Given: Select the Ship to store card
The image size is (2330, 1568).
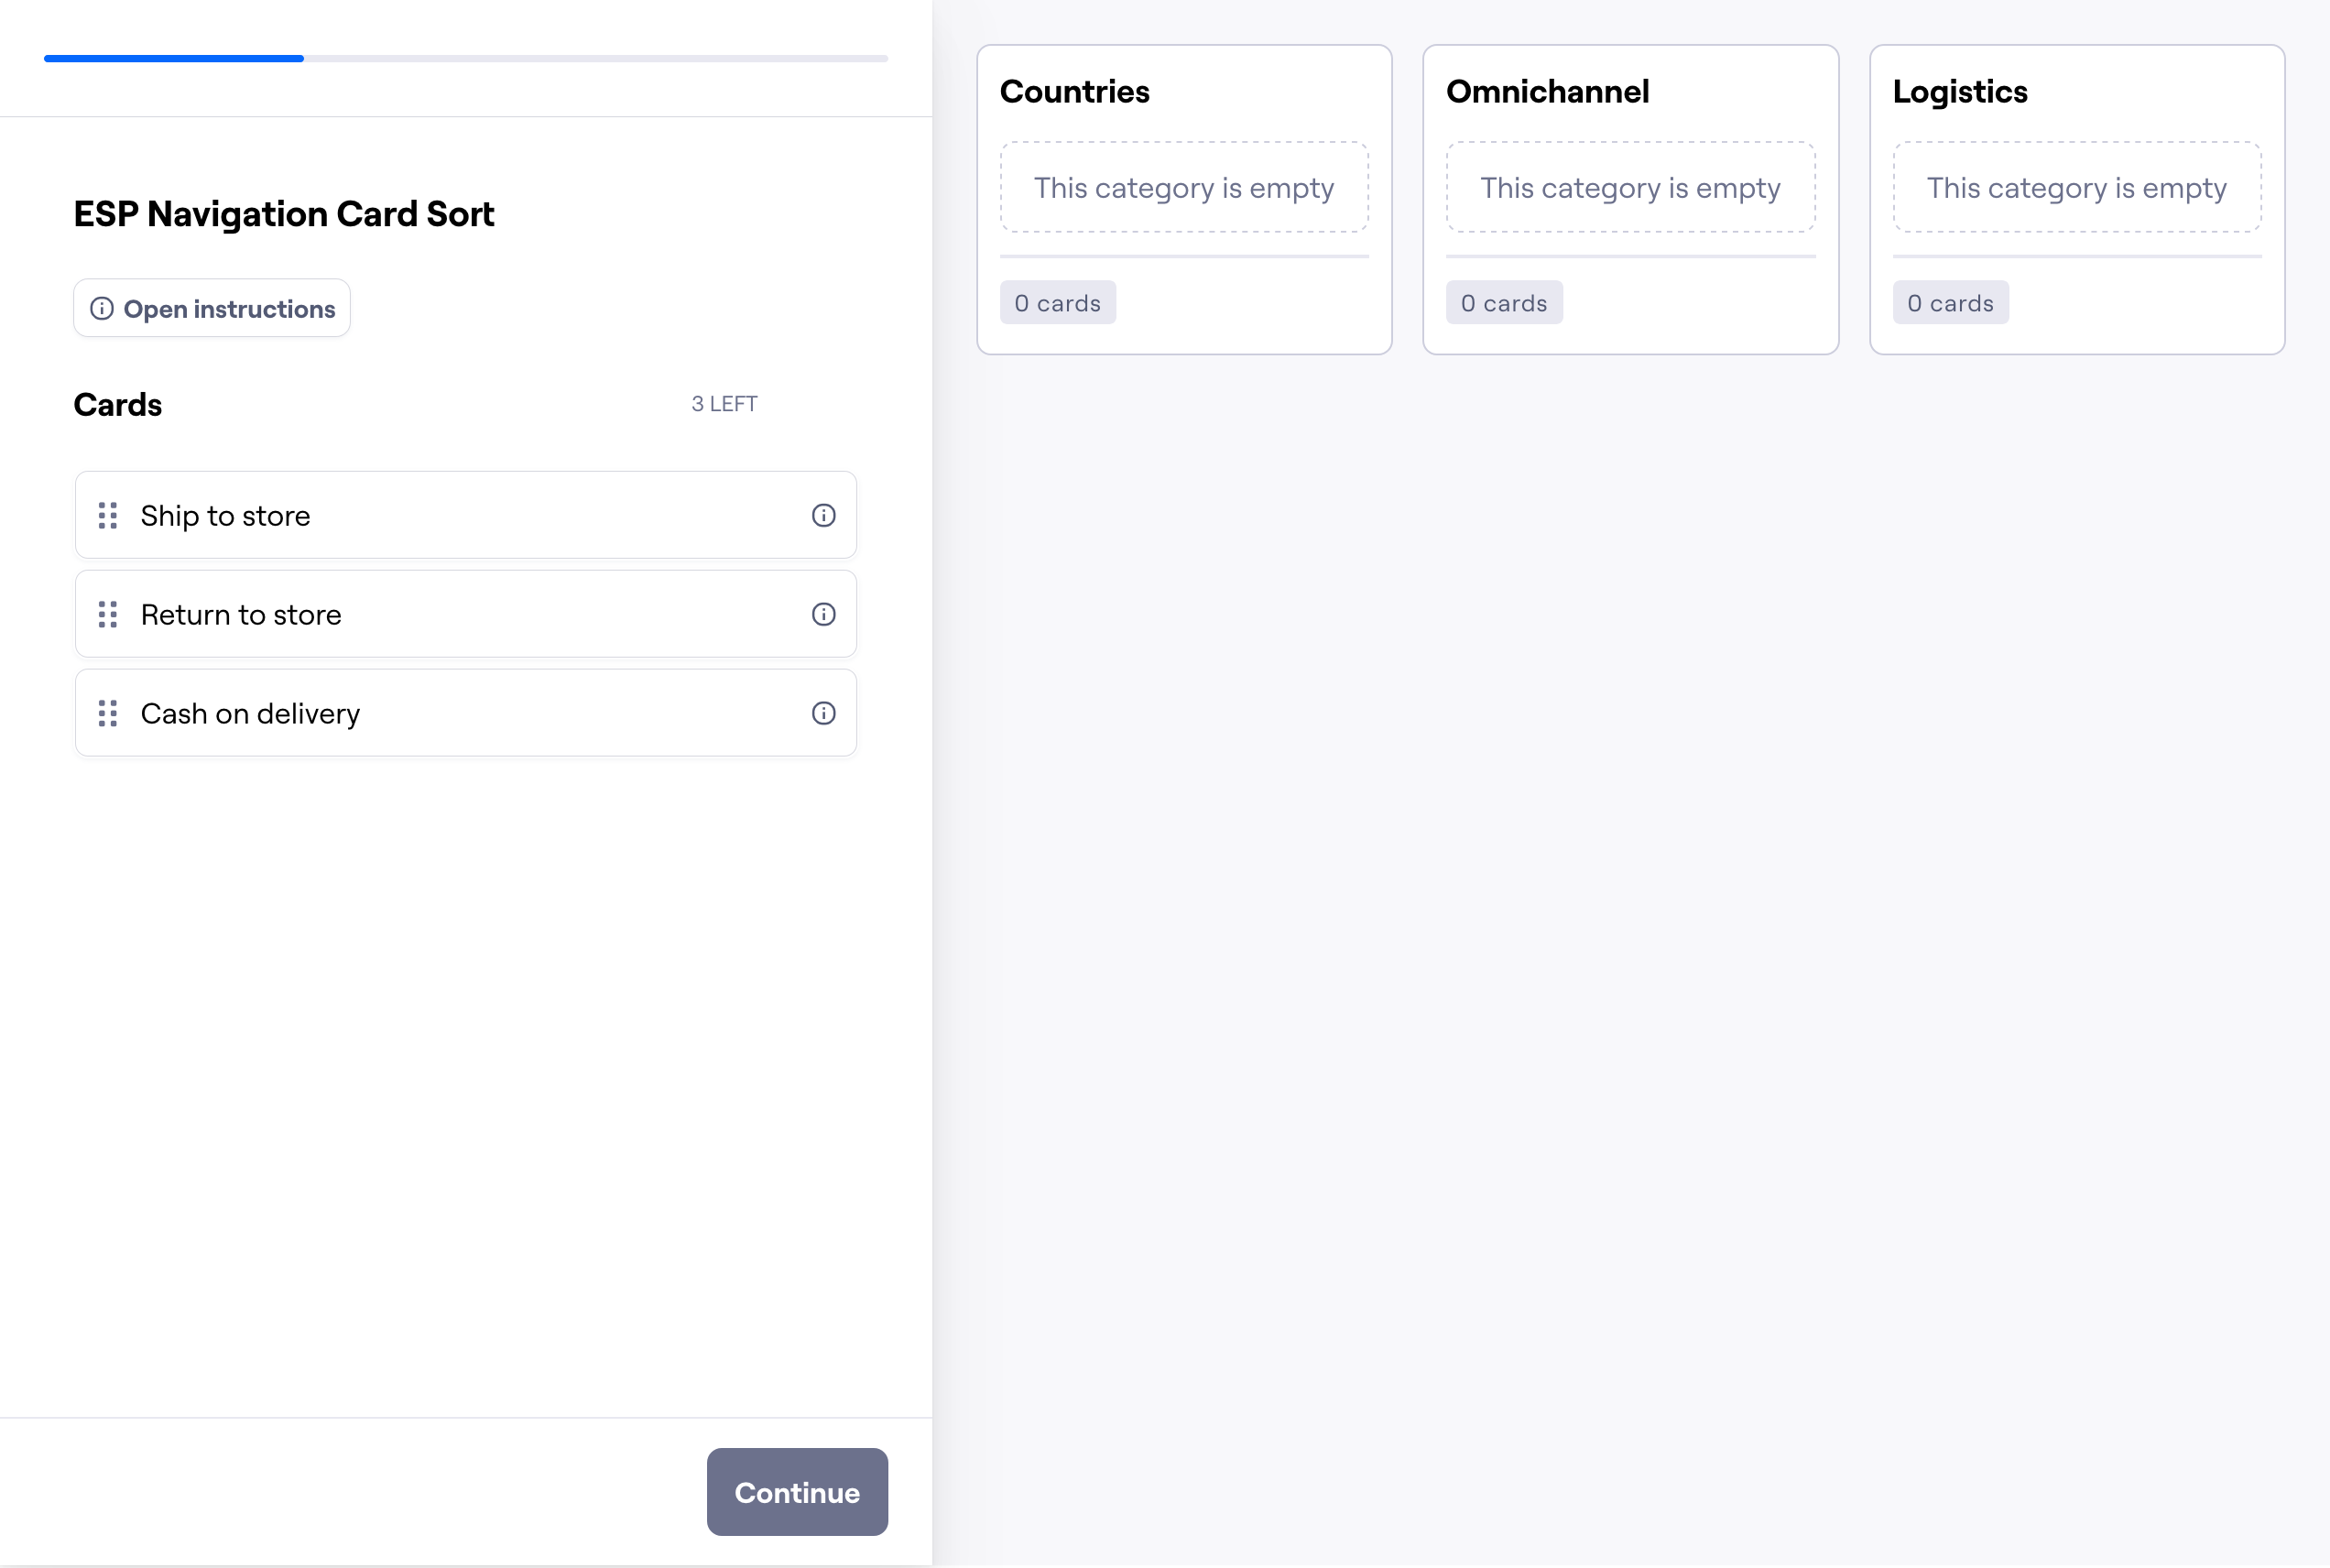Looking at the screenshot, I should pyautogui.click(x=466, y=515).
